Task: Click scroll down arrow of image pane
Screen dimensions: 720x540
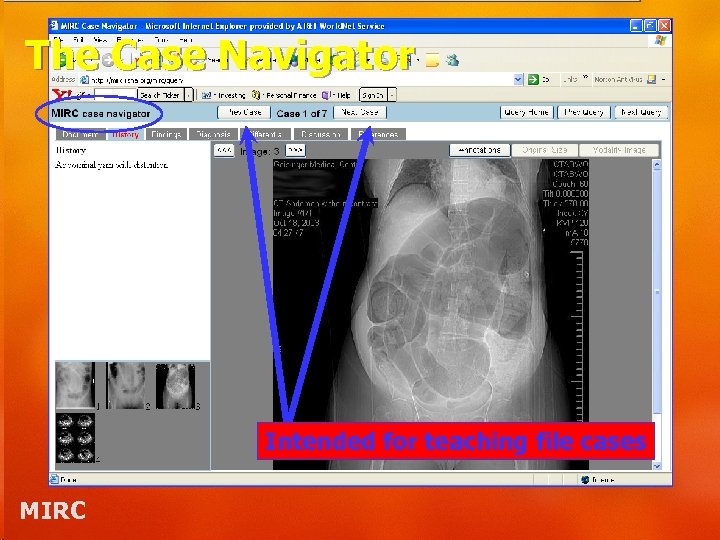Action: [x=657, y=466]
